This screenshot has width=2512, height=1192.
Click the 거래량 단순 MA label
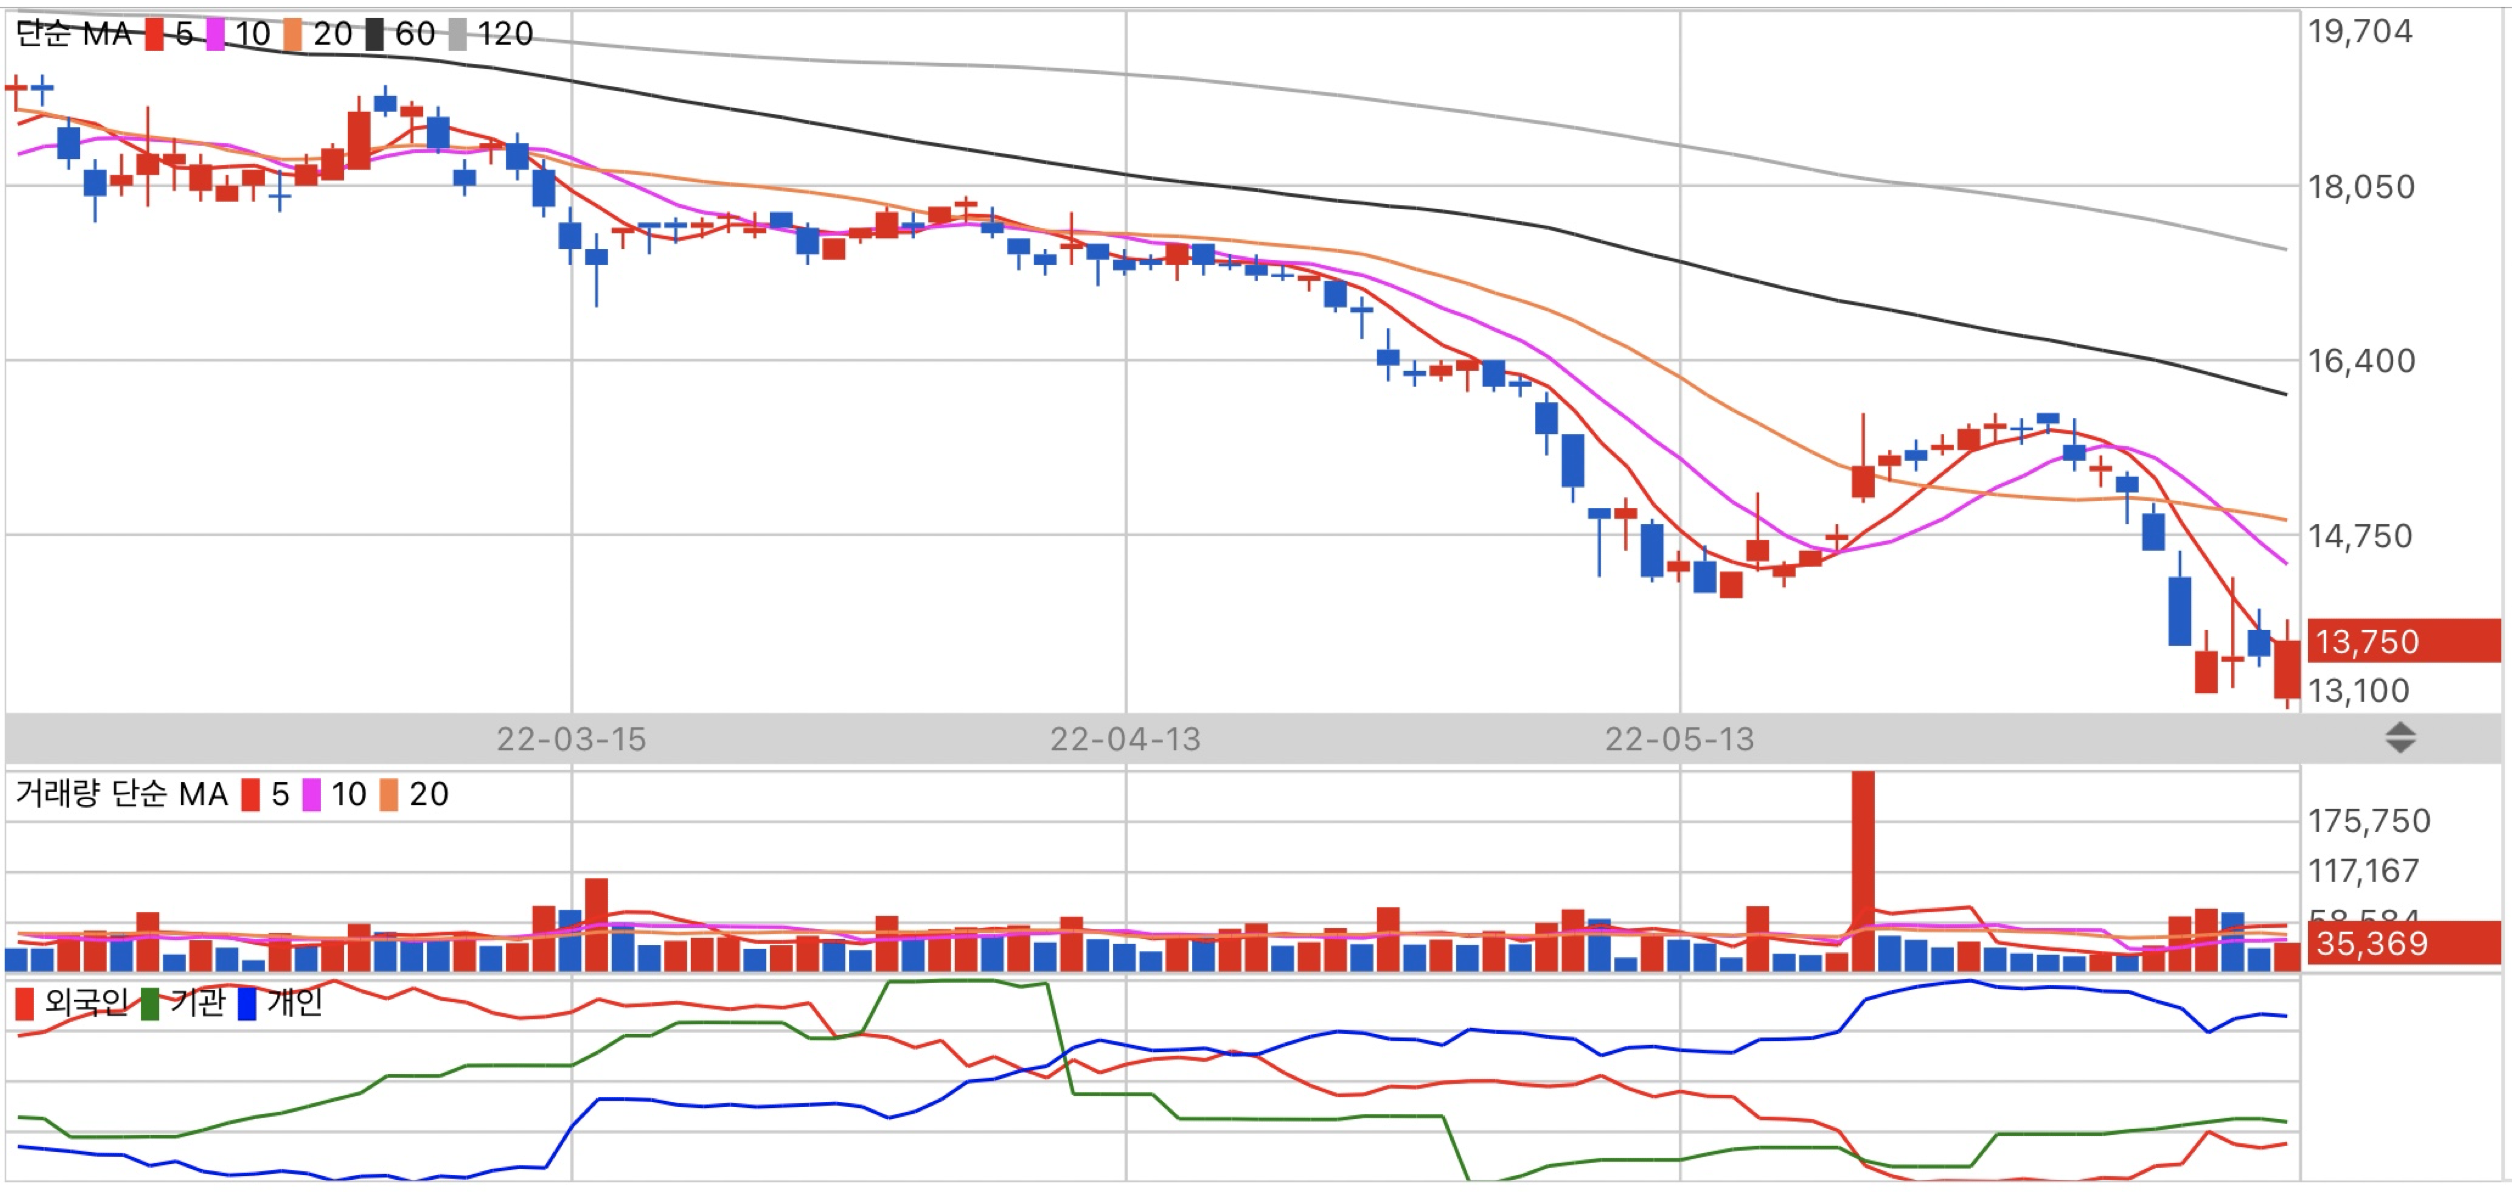[122, 795]
